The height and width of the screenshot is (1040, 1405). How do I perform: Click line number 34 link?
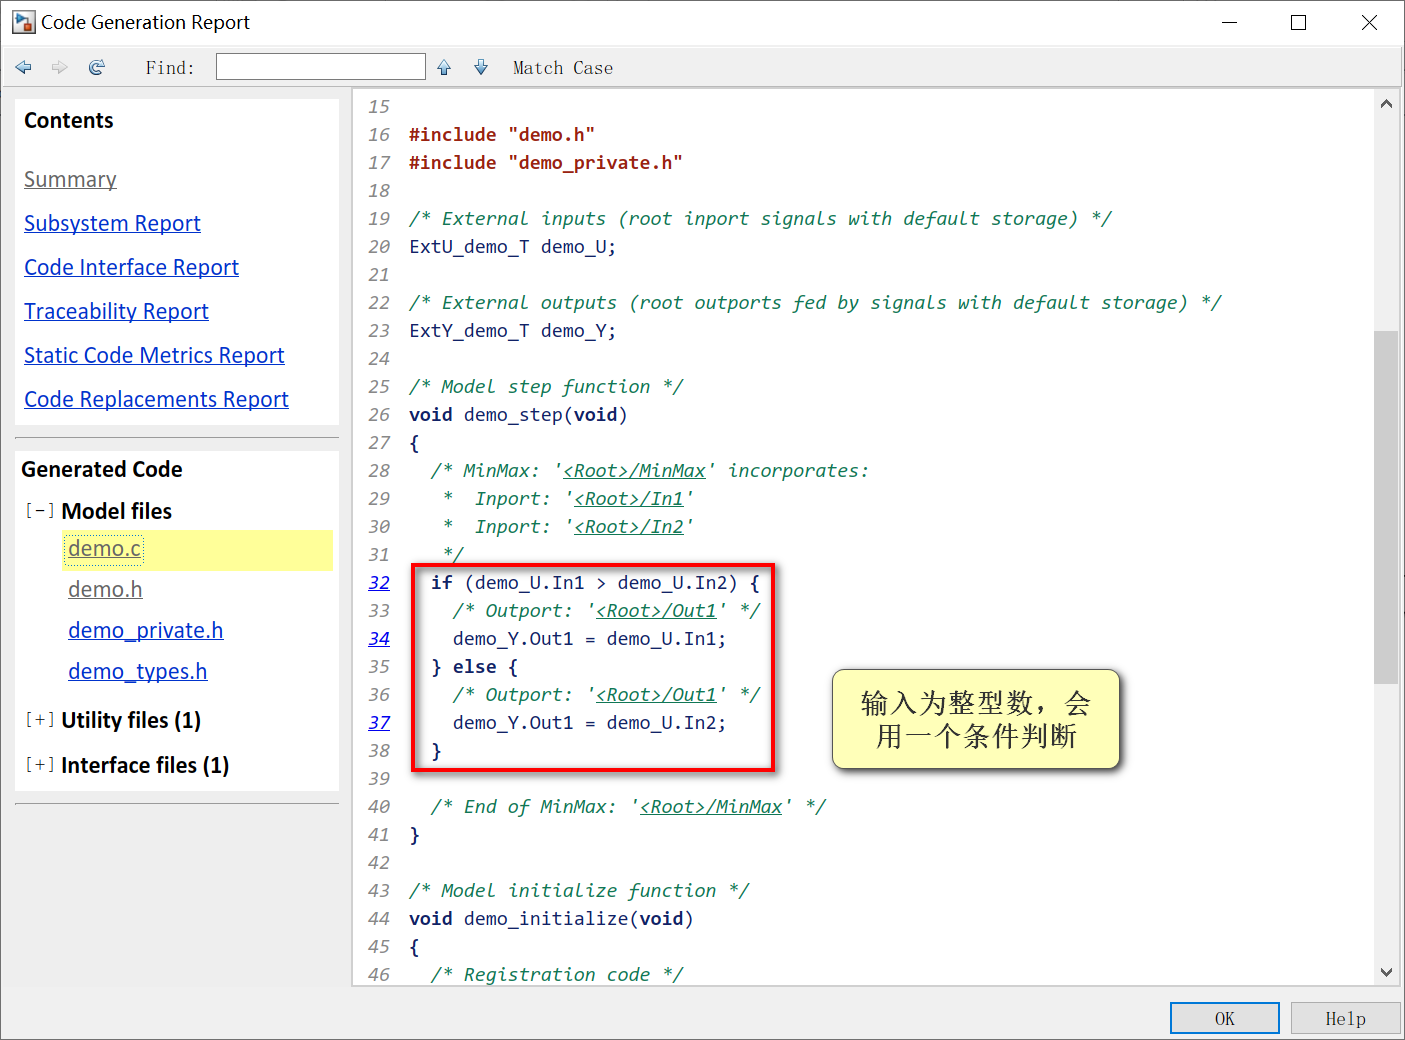379,638
